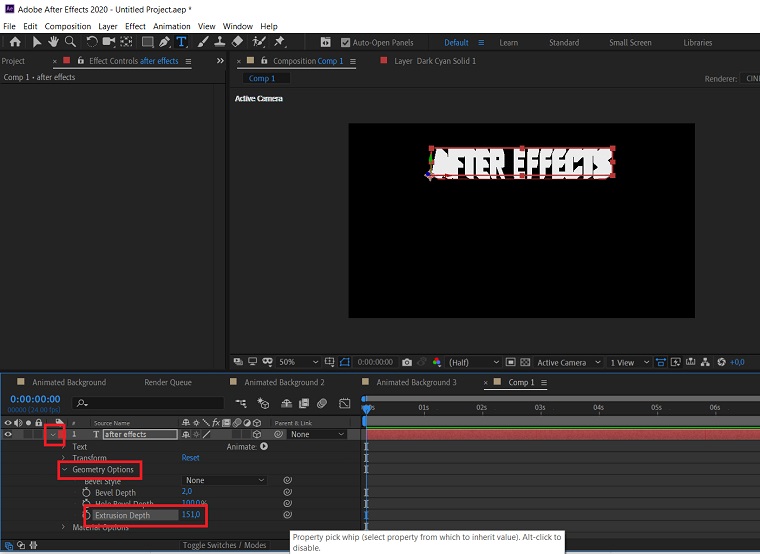Open the Bevel Style dropdown

tap(225, 481)
